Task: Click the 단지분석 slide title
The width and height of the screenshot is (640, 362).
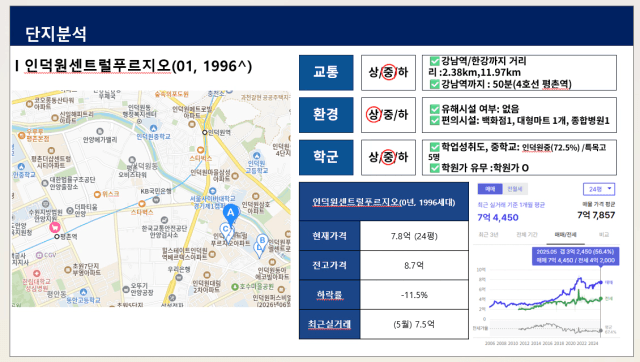Action: click(x=56, y=33)
